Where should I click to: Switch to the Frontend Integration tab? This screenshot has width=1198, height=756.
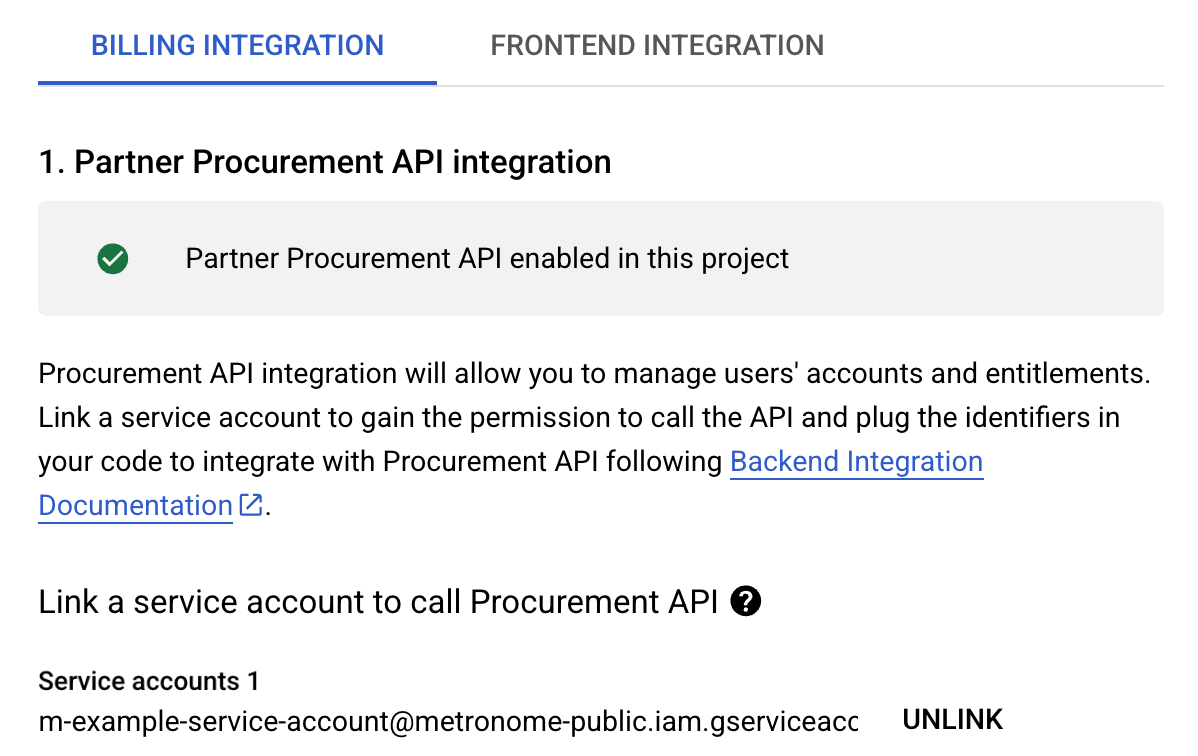point(657,45)
